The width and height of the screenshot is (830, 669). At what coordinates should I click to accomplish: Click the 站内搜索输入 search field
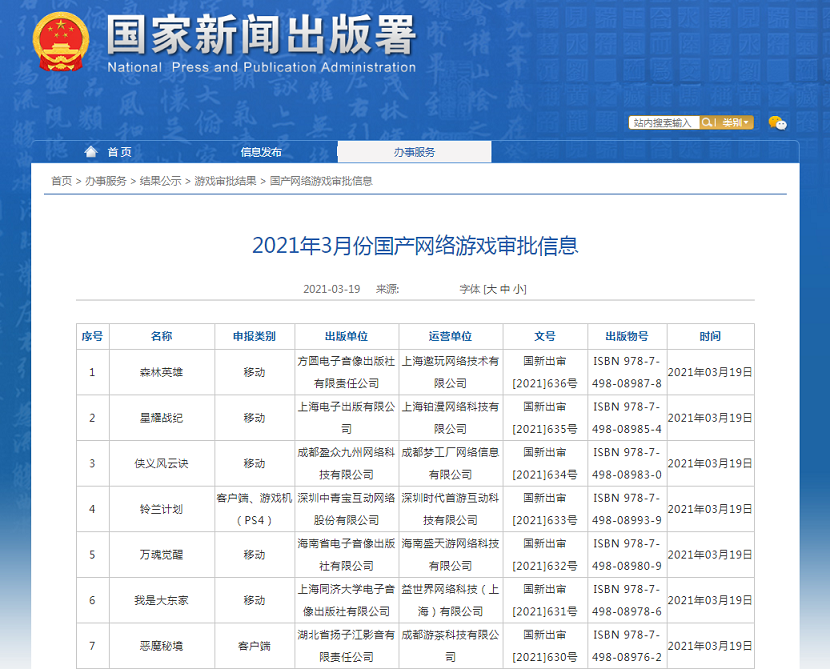pos(663,123)
